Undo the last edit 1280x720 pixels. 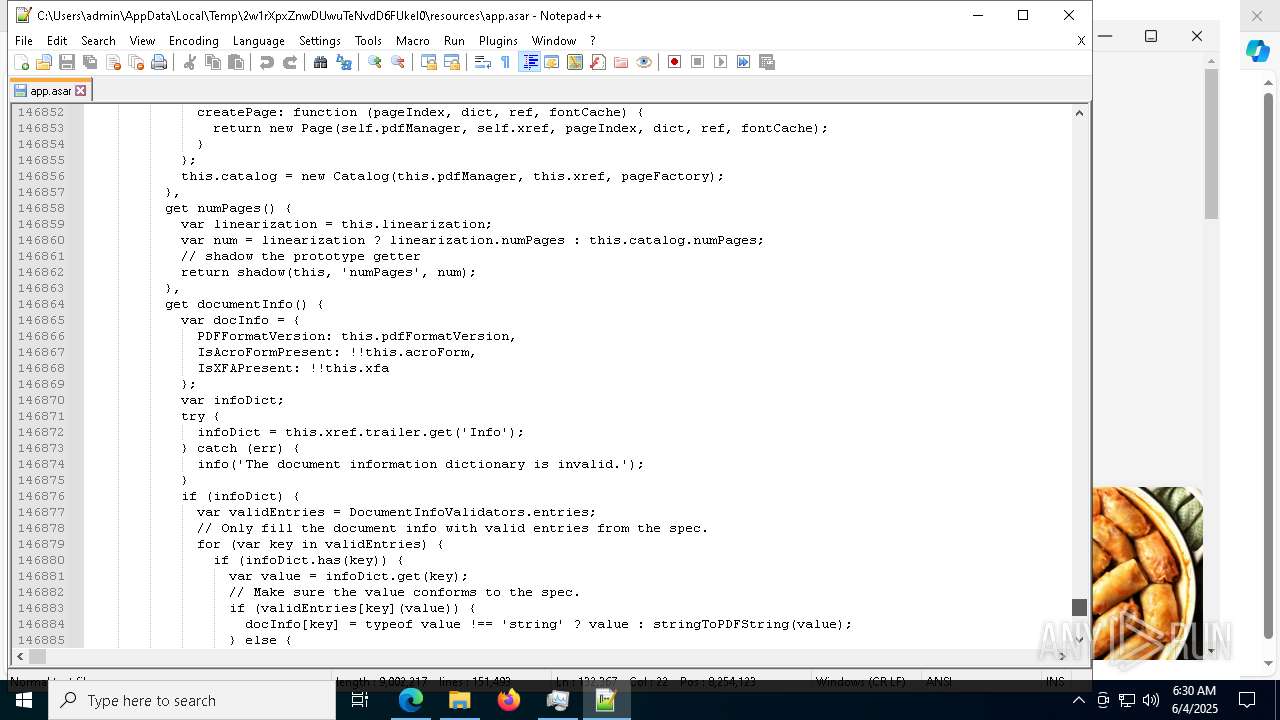click(266, 62)
